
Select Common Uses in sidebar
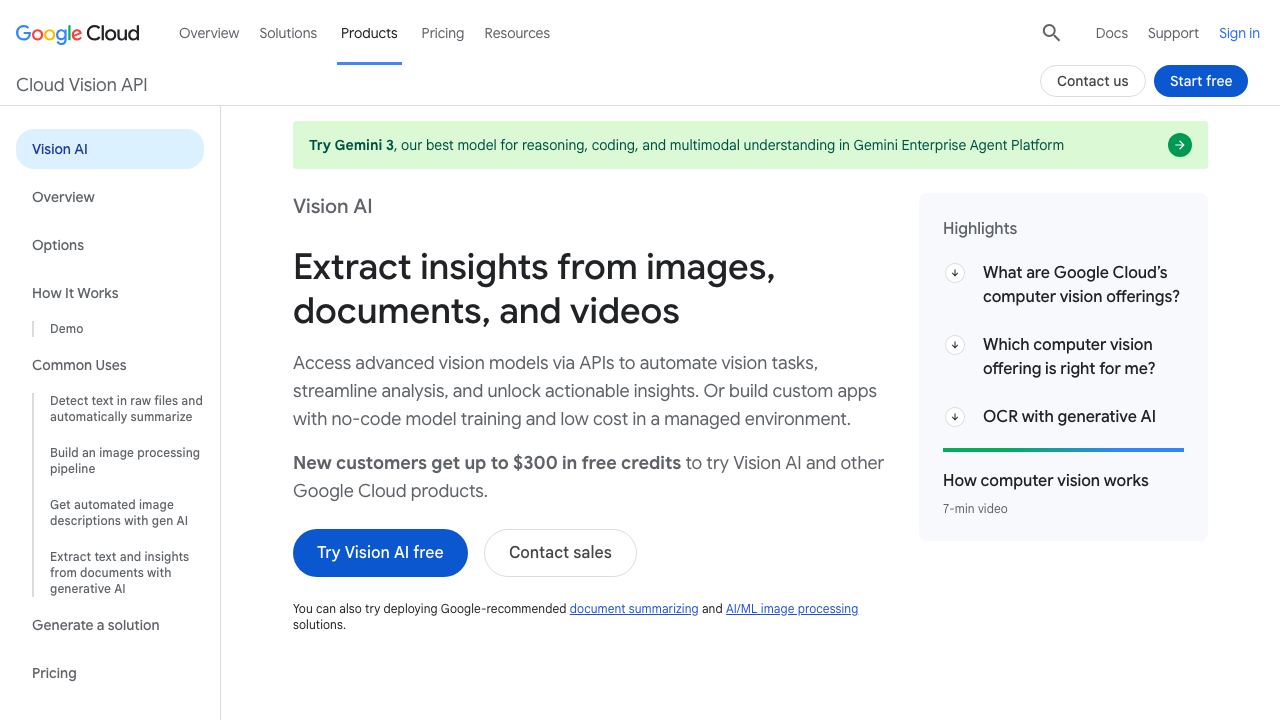click(x=79, y=365)
